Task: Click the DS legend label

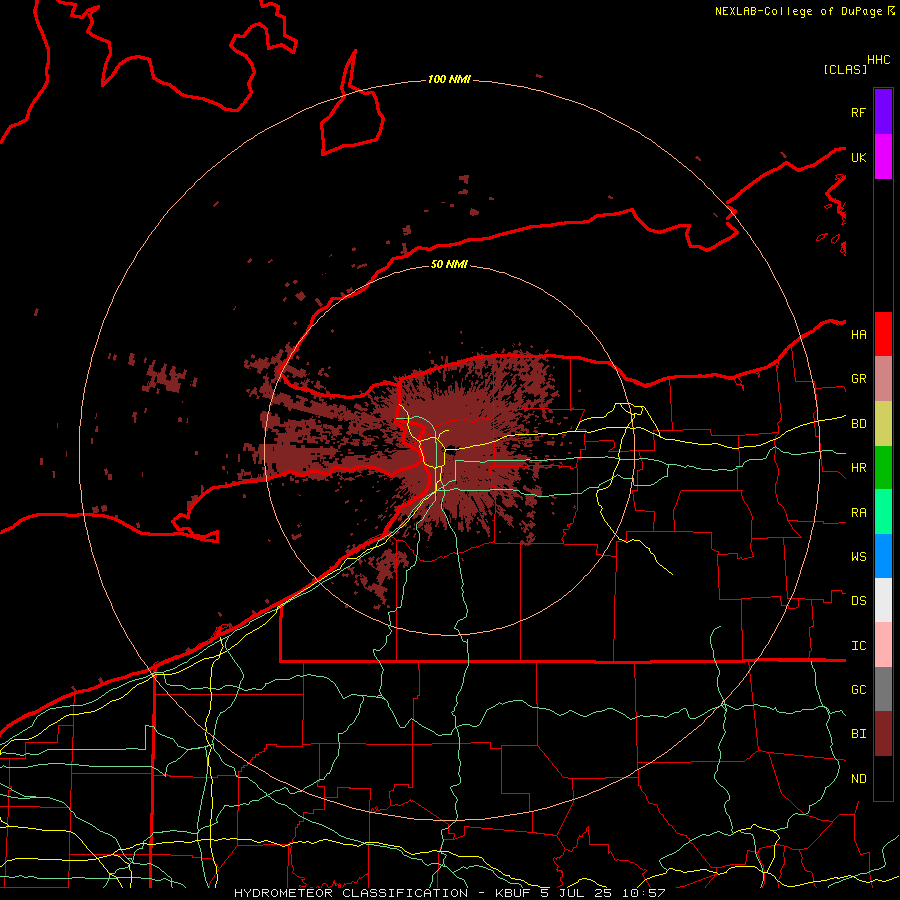Action: pos(859,600)
